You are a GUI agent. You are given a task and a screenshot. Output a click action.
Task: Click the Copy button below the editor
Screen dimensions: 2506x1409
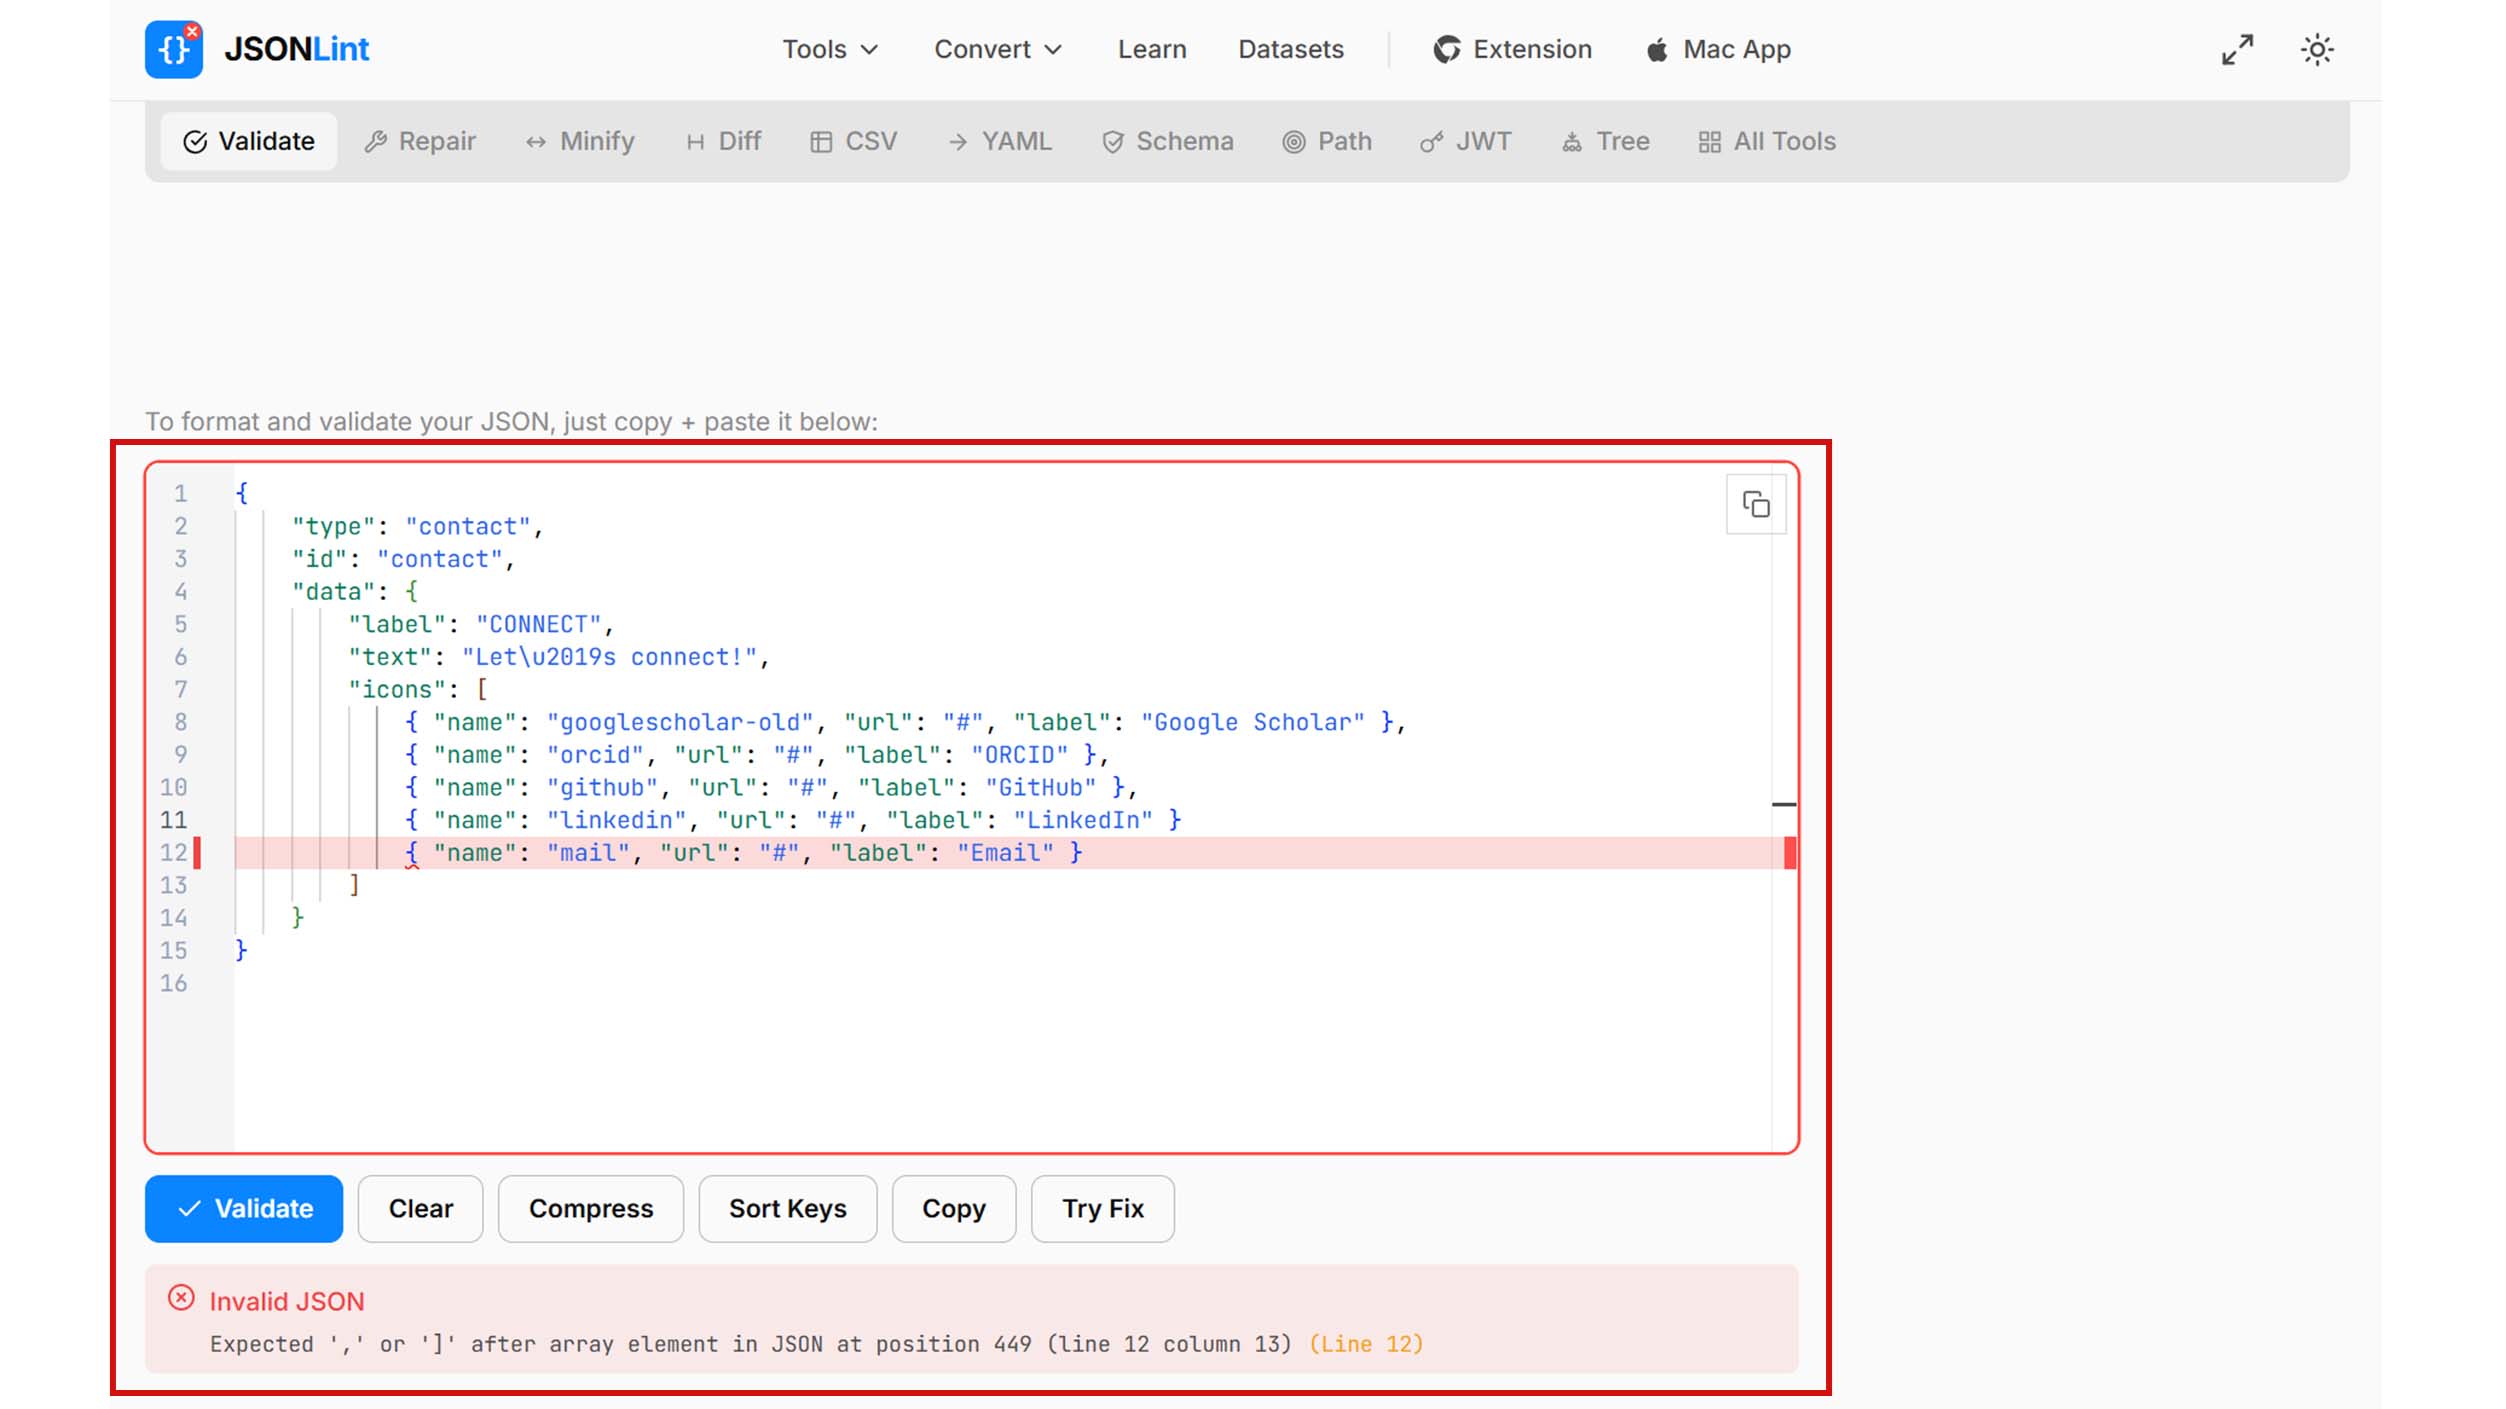(x=954, y=1208)
